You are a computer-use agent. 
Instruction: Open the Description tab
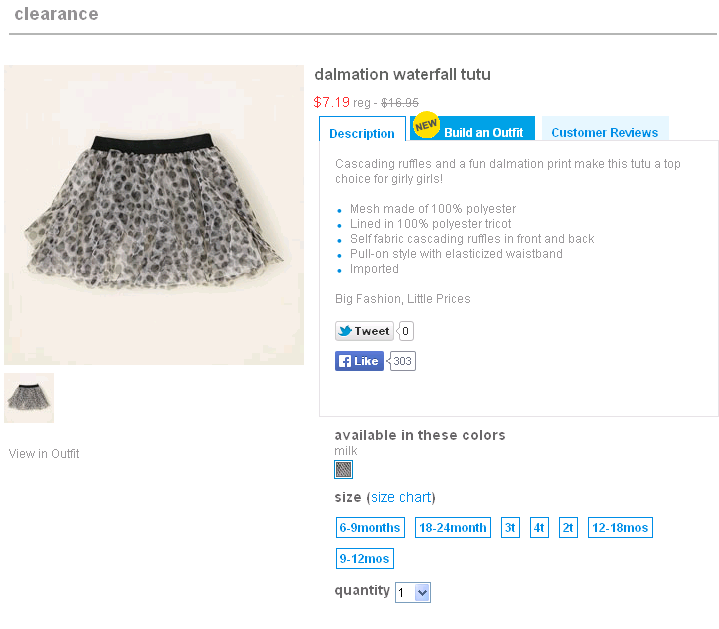[x=362, y=133]
